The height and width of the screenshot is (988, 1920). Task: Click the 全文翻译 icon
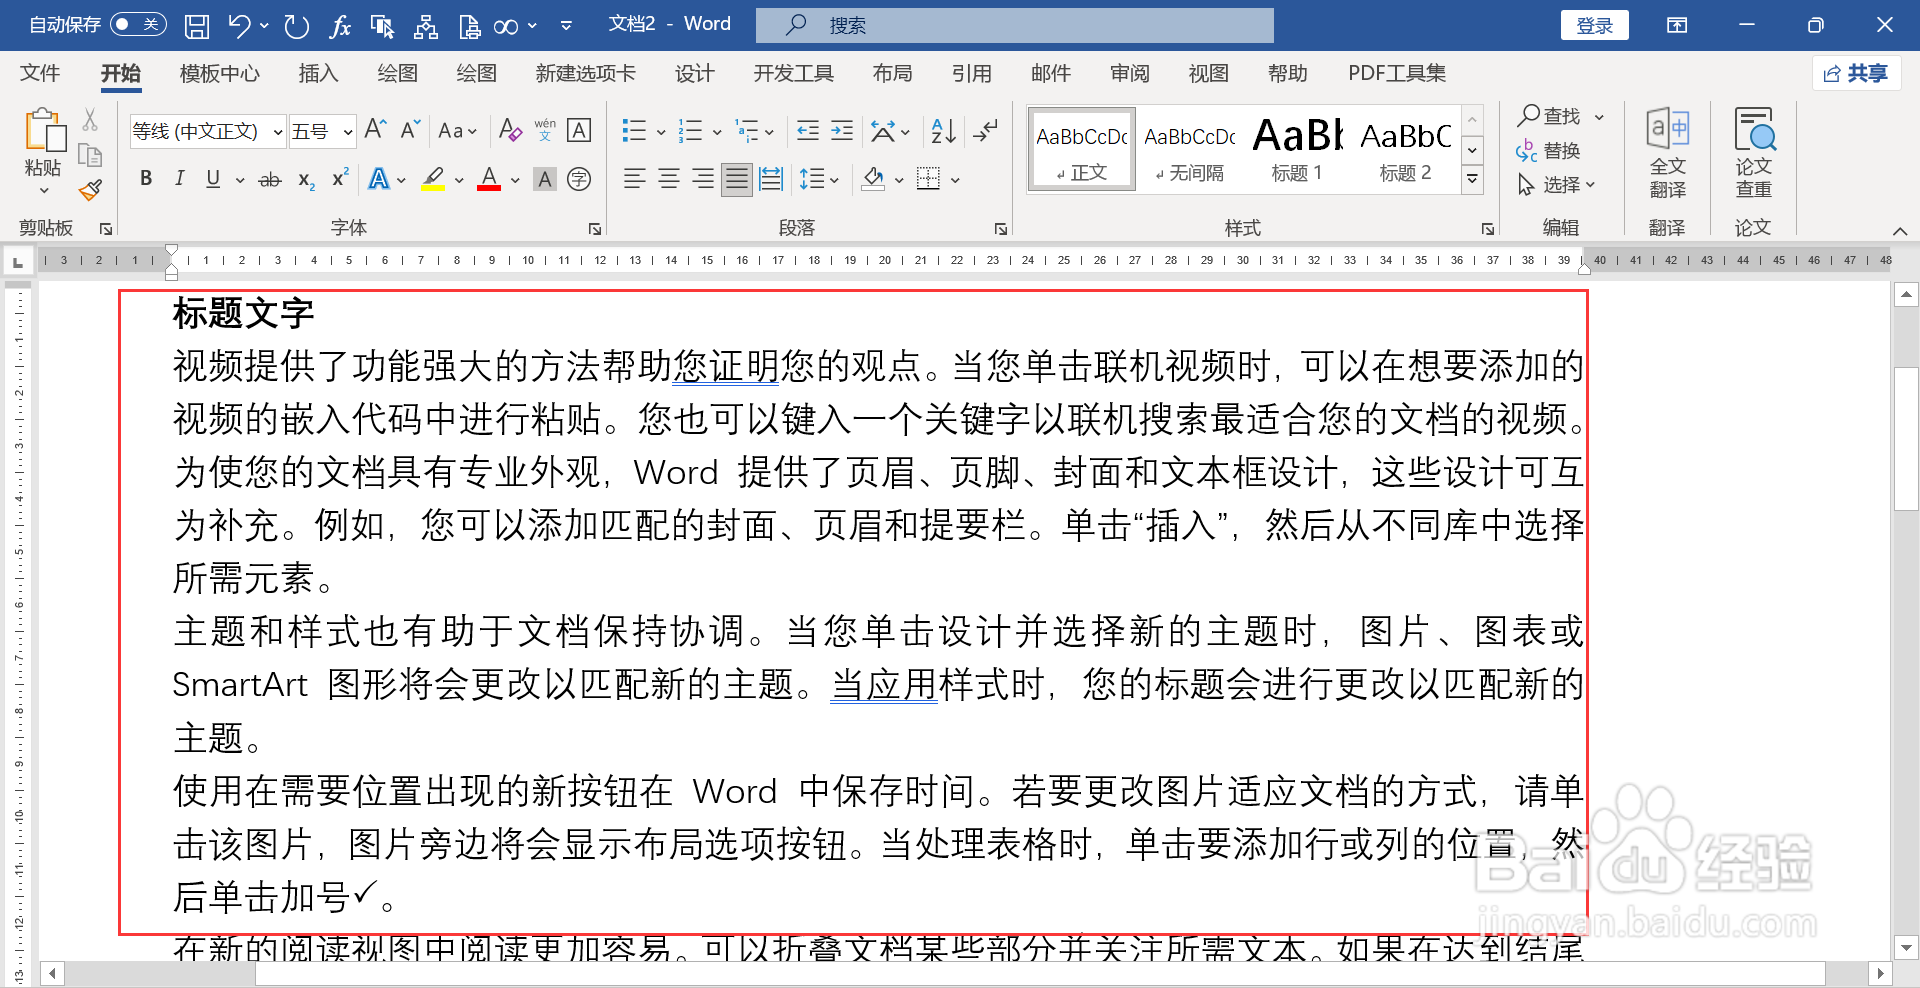coord(1668,152)
